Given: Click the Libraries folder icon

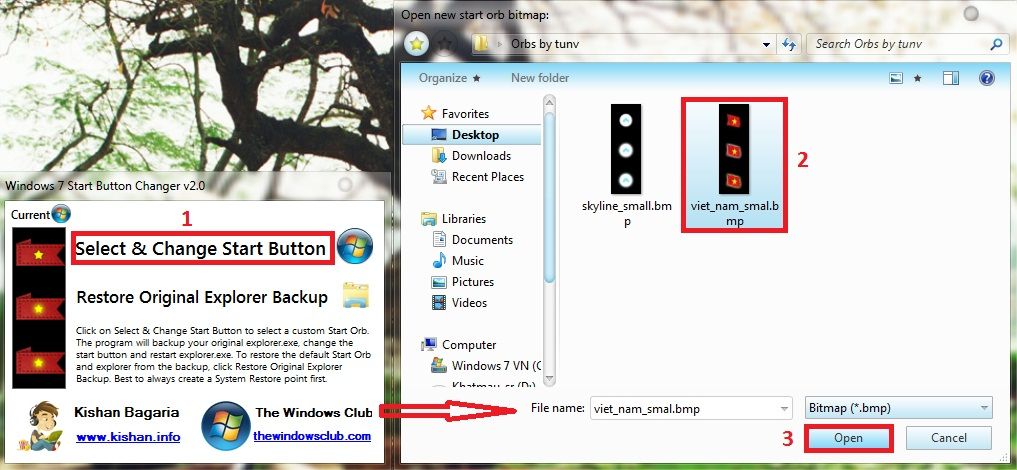Looking at the screenshot, I should click(428, 218).
